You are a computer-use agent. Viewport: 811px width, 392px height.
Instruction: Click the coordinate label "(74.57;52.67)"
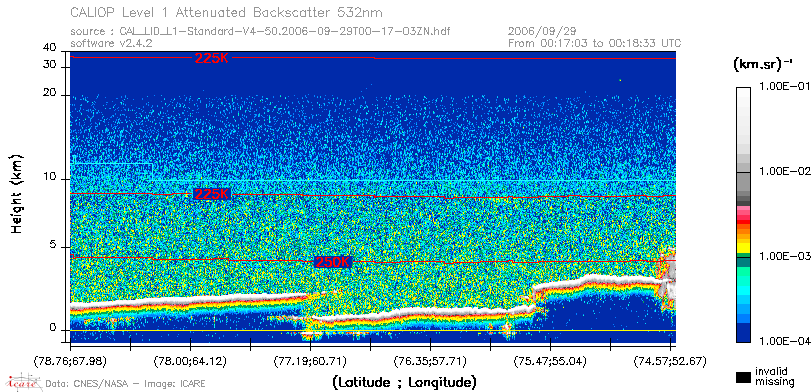(670, 361)
